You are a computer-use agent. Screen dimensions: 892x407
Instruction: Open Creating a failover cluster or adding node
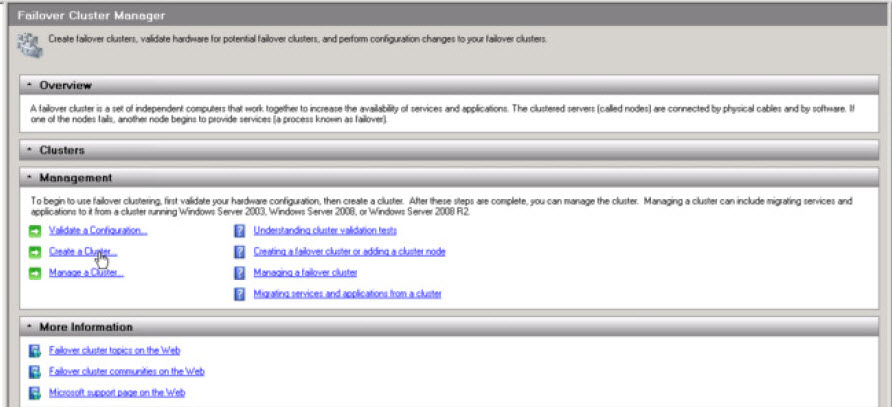[x=349, y=251]
